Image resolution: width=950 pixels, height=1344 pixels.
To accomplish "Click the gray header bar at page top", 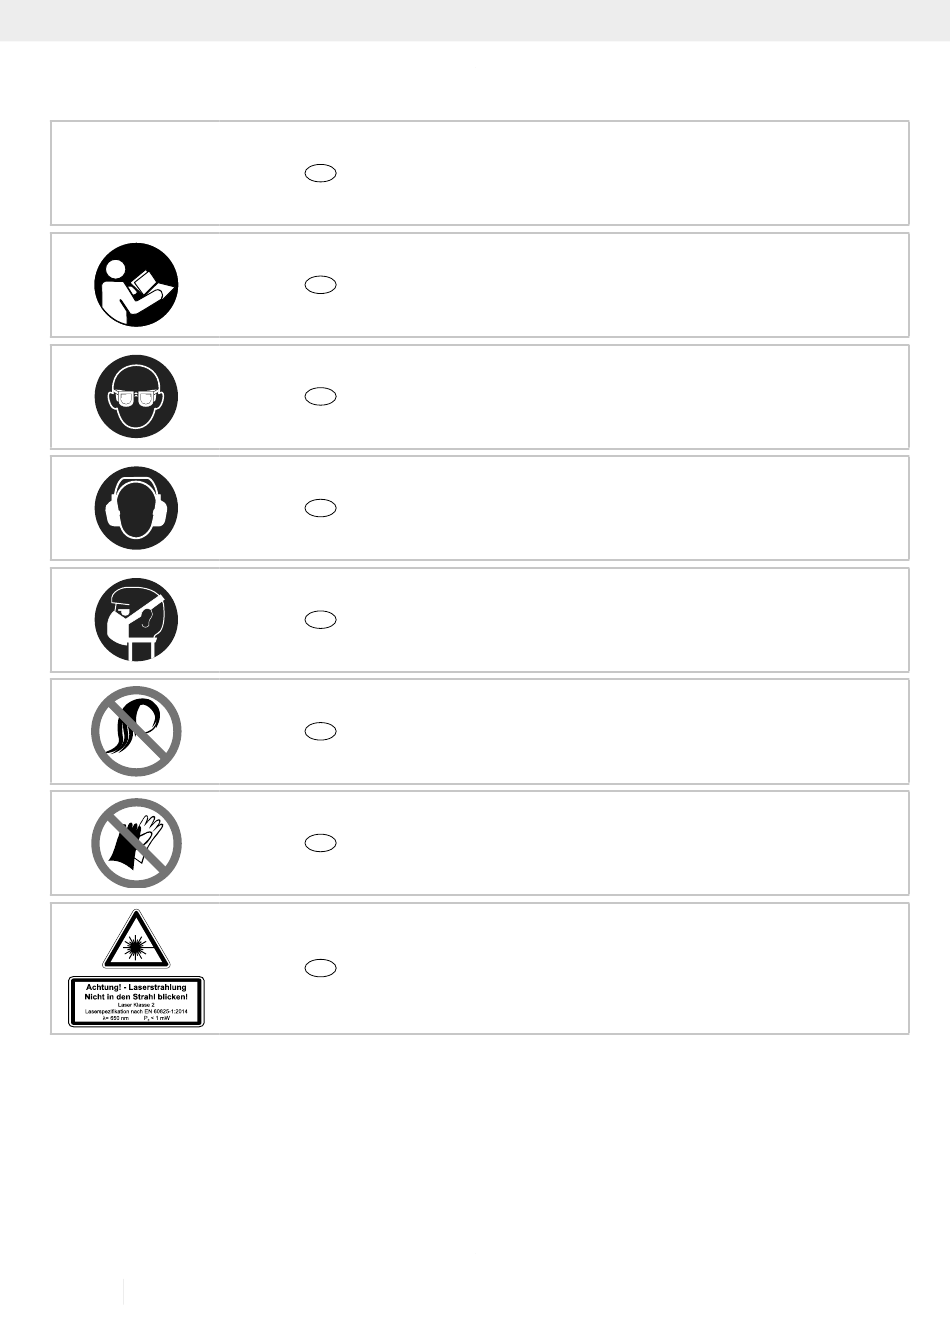I will point(475,20).
